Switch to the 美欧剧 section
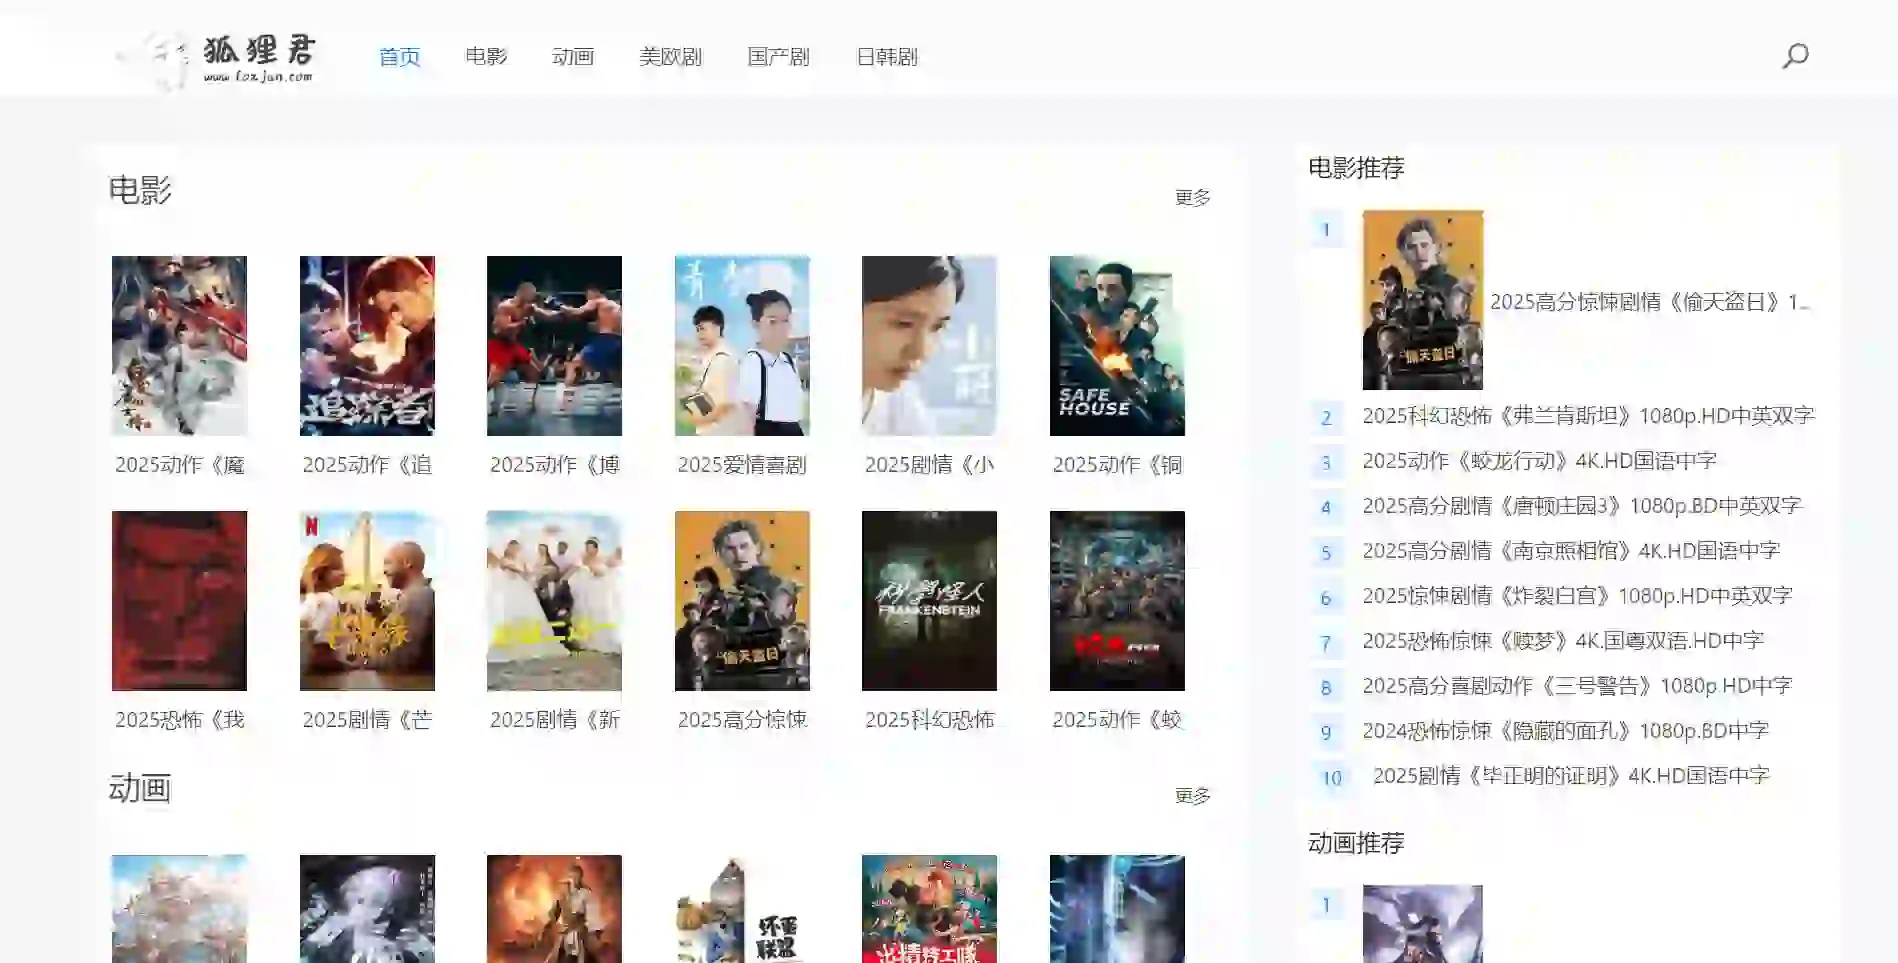Image resolution: width=1898 pixels, height=963 pixels. click(671, 57)
